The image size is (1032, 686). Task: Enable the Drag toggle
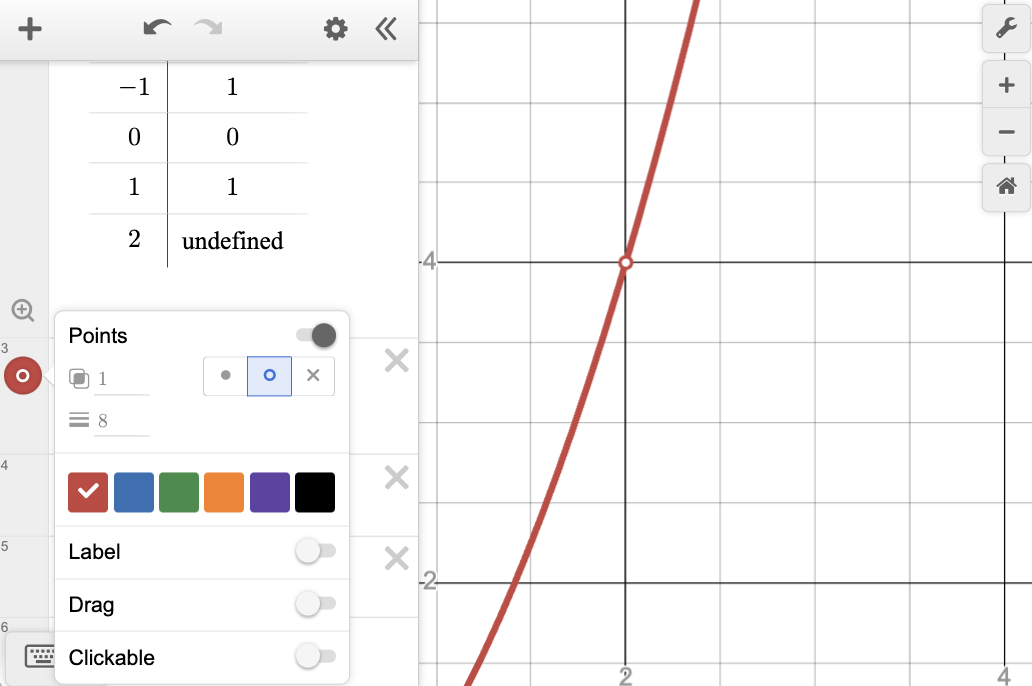coord(315,604)
